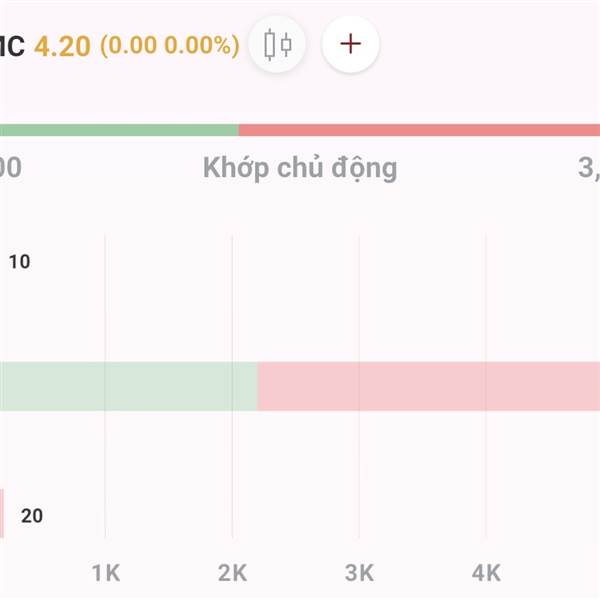Click the red portion of top ratio bar

tap(419, 130)
